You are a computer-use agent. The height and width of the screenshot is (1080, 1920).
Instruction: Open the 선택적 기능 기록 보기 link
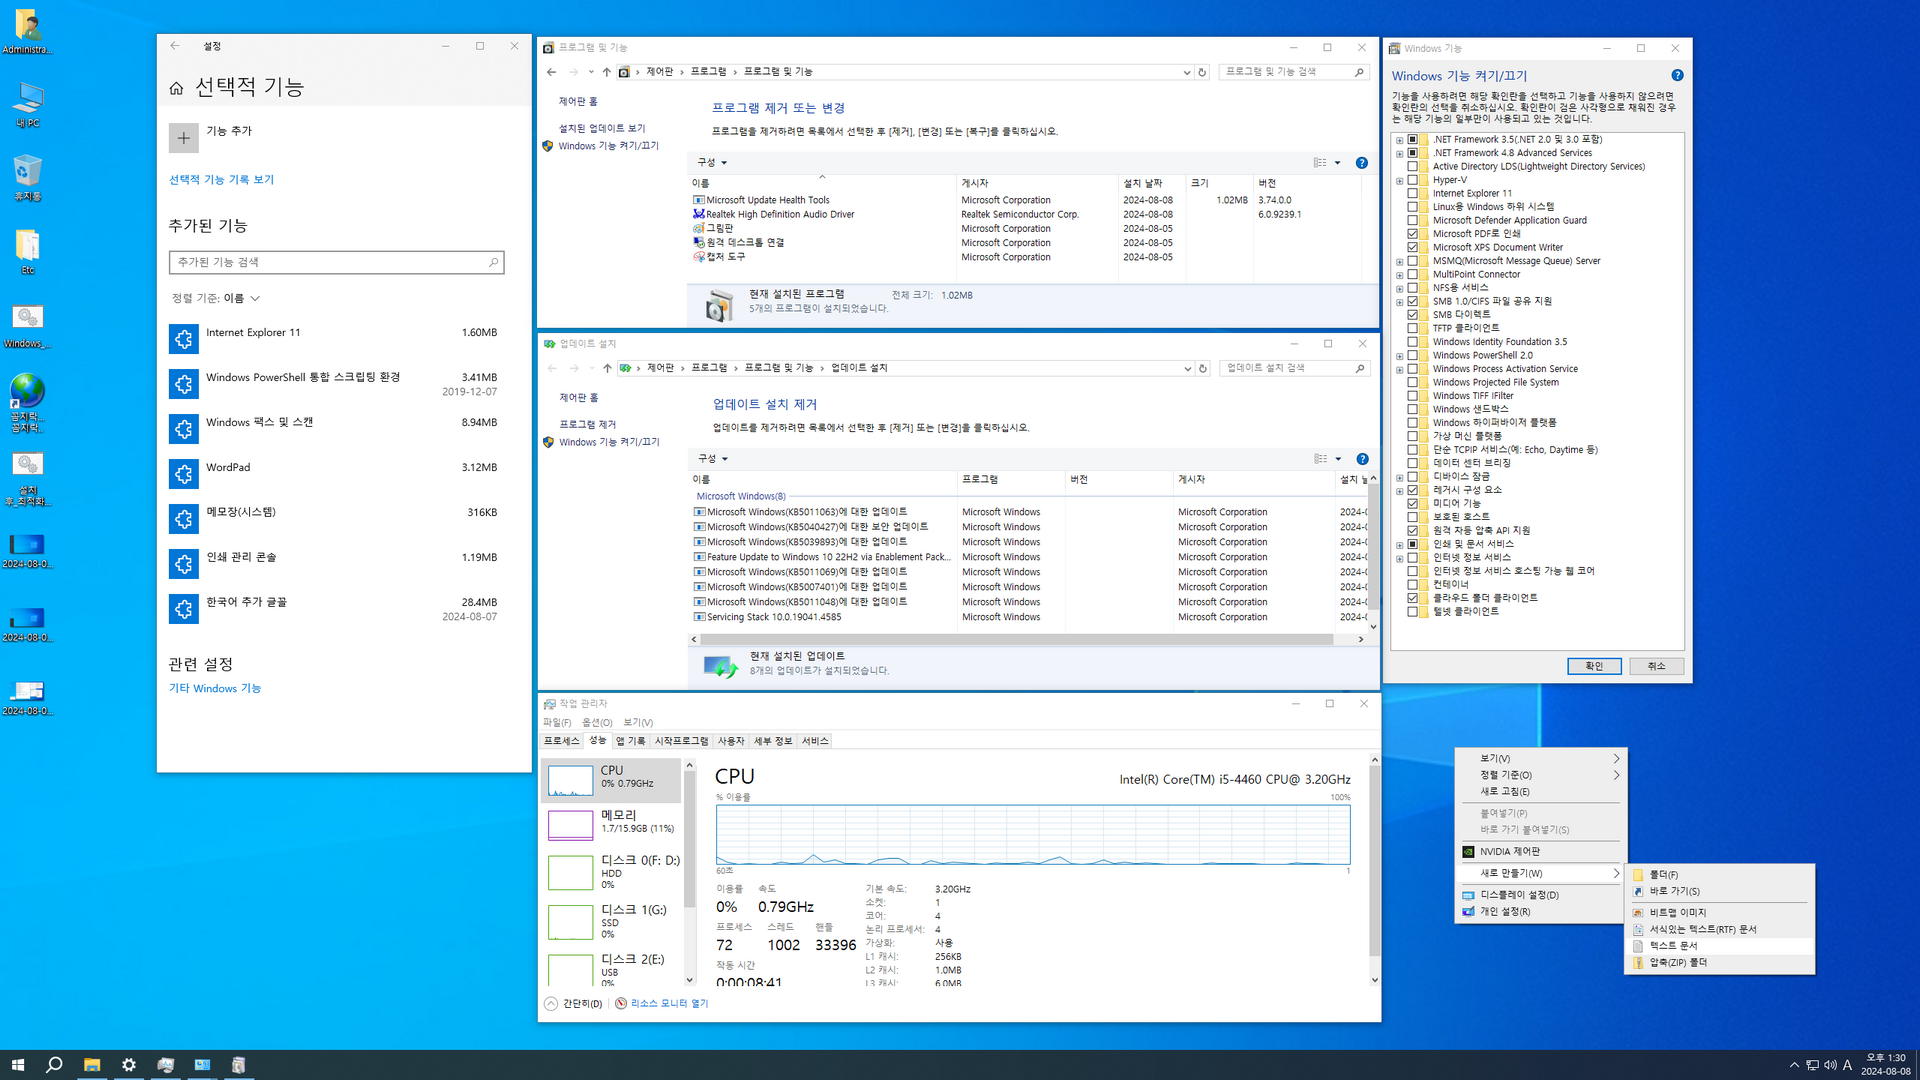pyautogui.click(x=221, y=180)
